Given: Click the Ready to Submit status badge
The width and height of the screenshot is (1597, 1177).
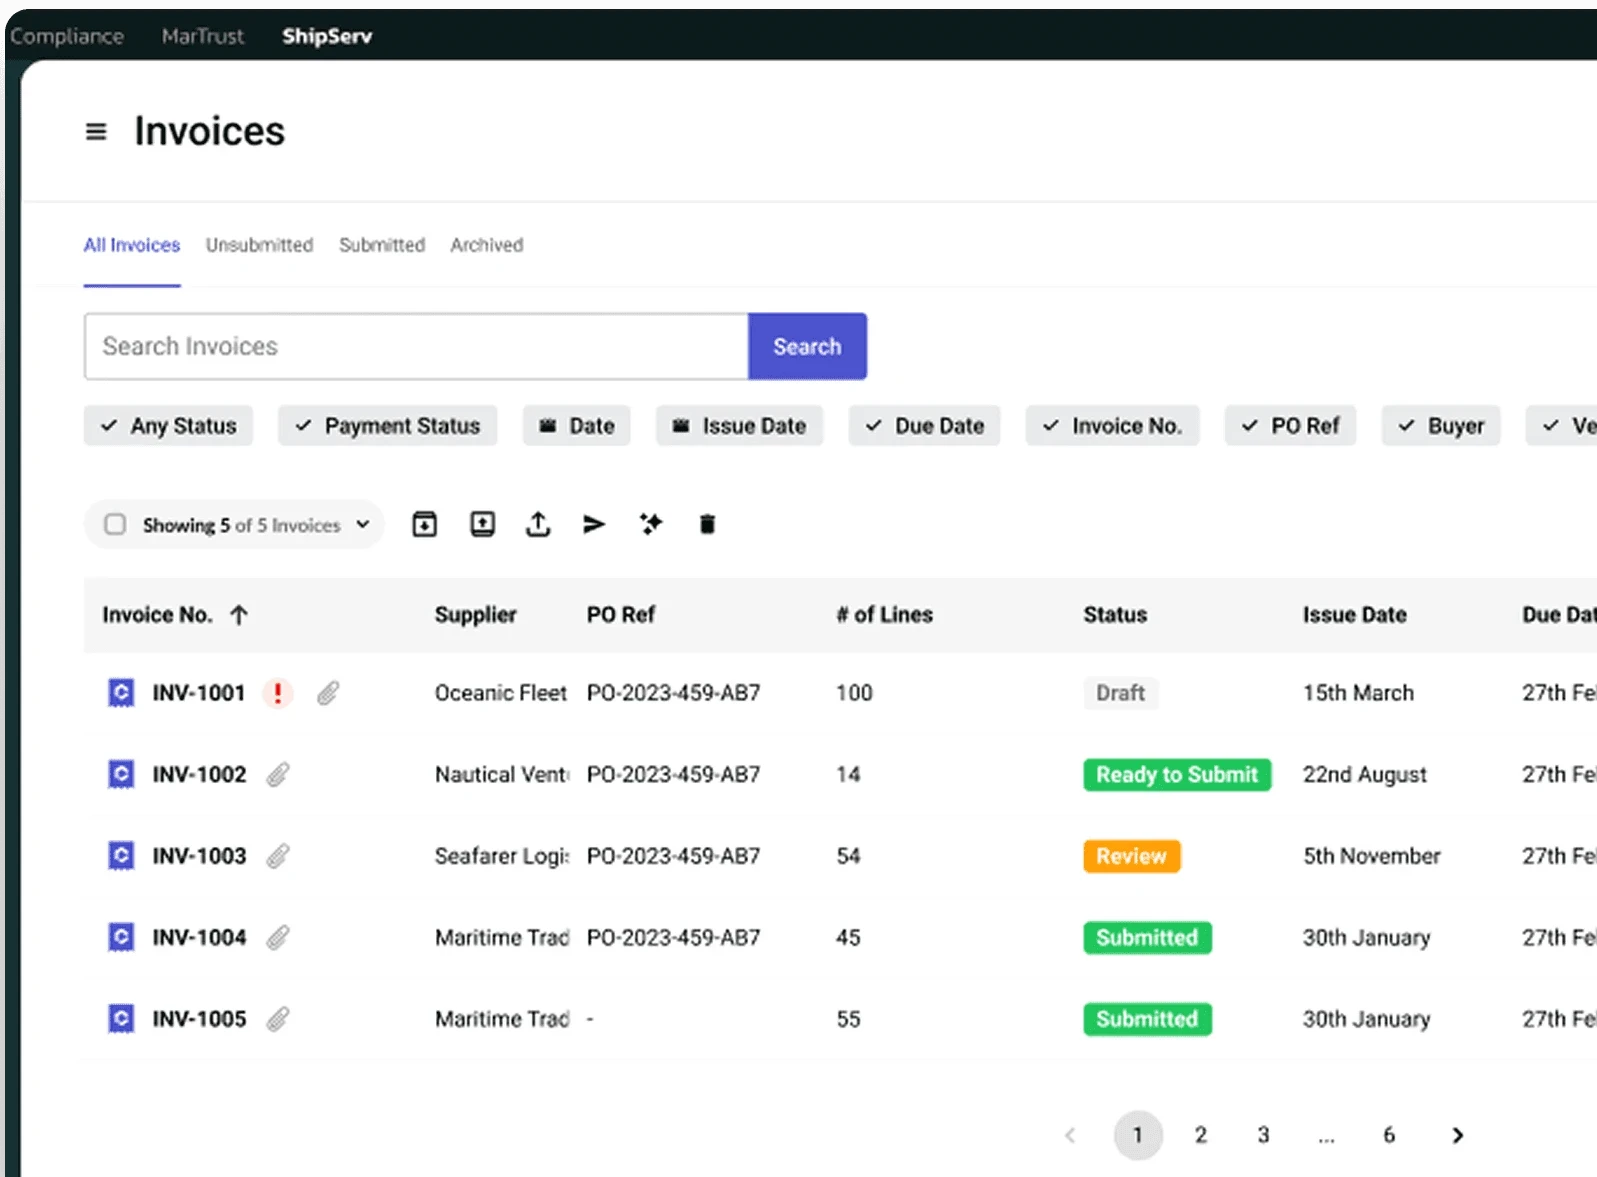Looking at the screenshot, I should click(x=1177, y=775).
